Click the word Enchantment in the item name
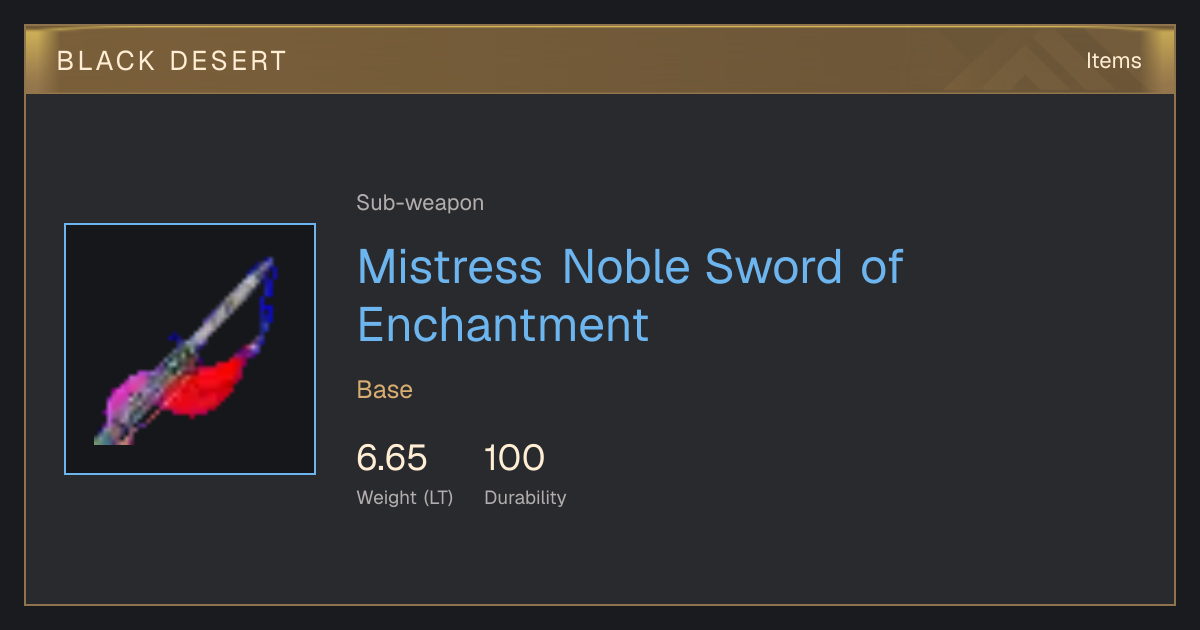 pyautogui.click(x=503, y=325)
